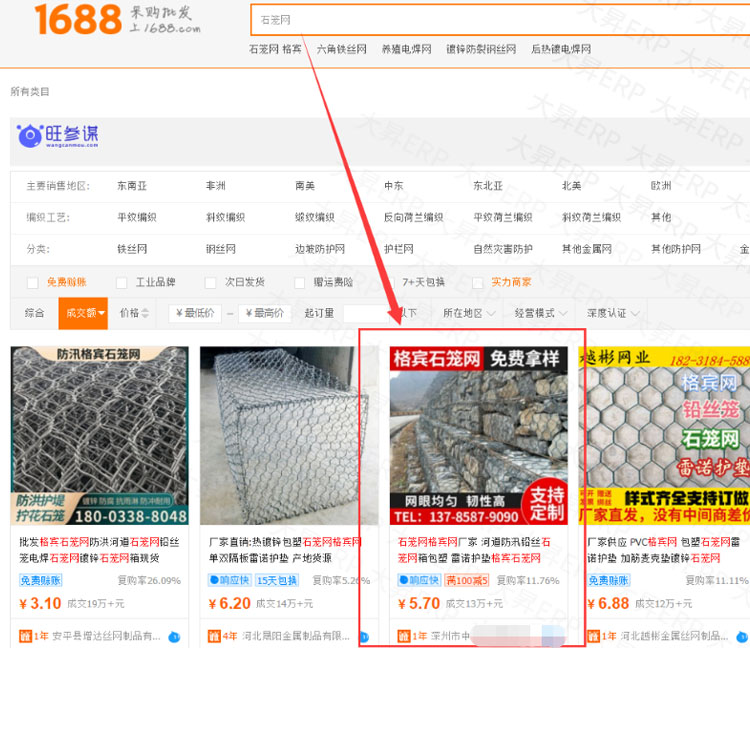The image size is (750, 750).
Task: Enable the 免费赊账 checkbox filter
Action: tap(33, 283)
